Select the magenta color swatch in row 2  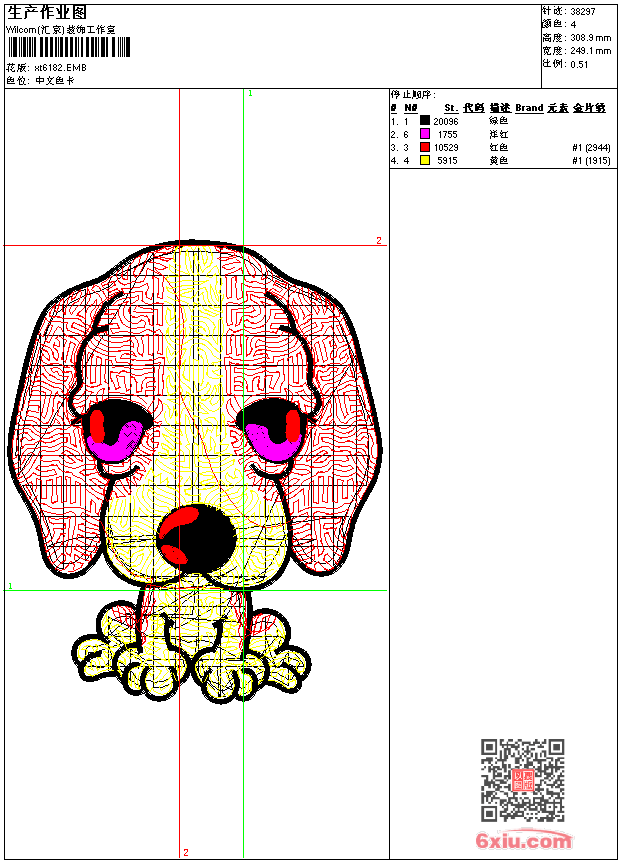click(x=425, y=134)
